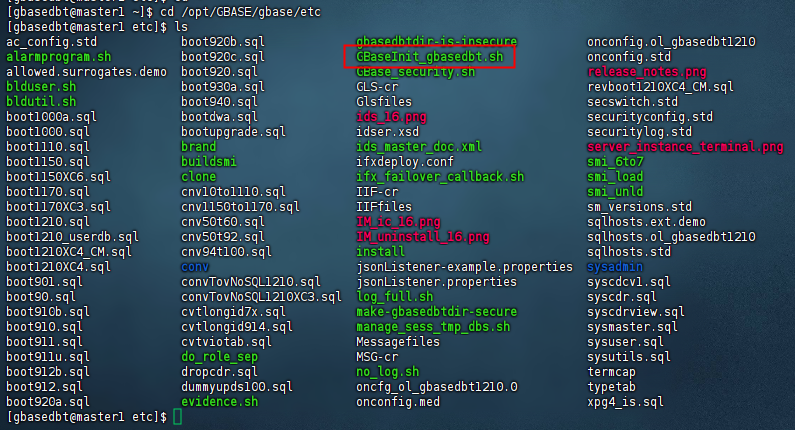Click bootupgrade.sql in the listing
The image size is (795, 430).
(233, 132)
